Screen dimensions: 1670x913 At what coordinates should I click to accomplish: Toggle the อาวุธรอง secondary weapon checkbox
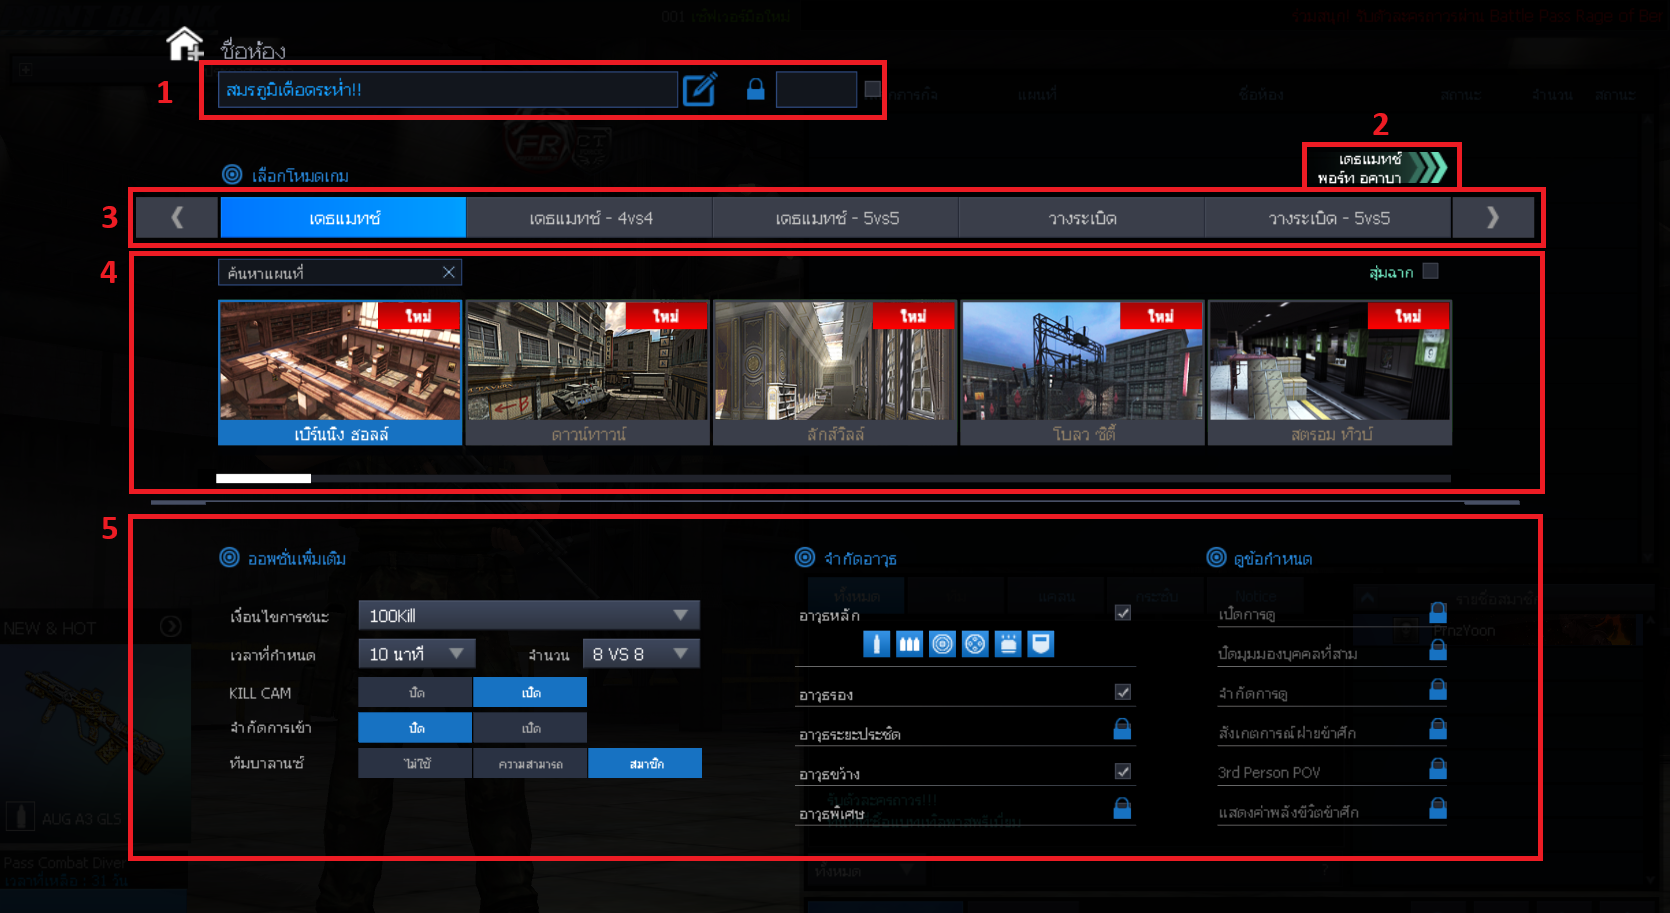tap(1123, 692)
